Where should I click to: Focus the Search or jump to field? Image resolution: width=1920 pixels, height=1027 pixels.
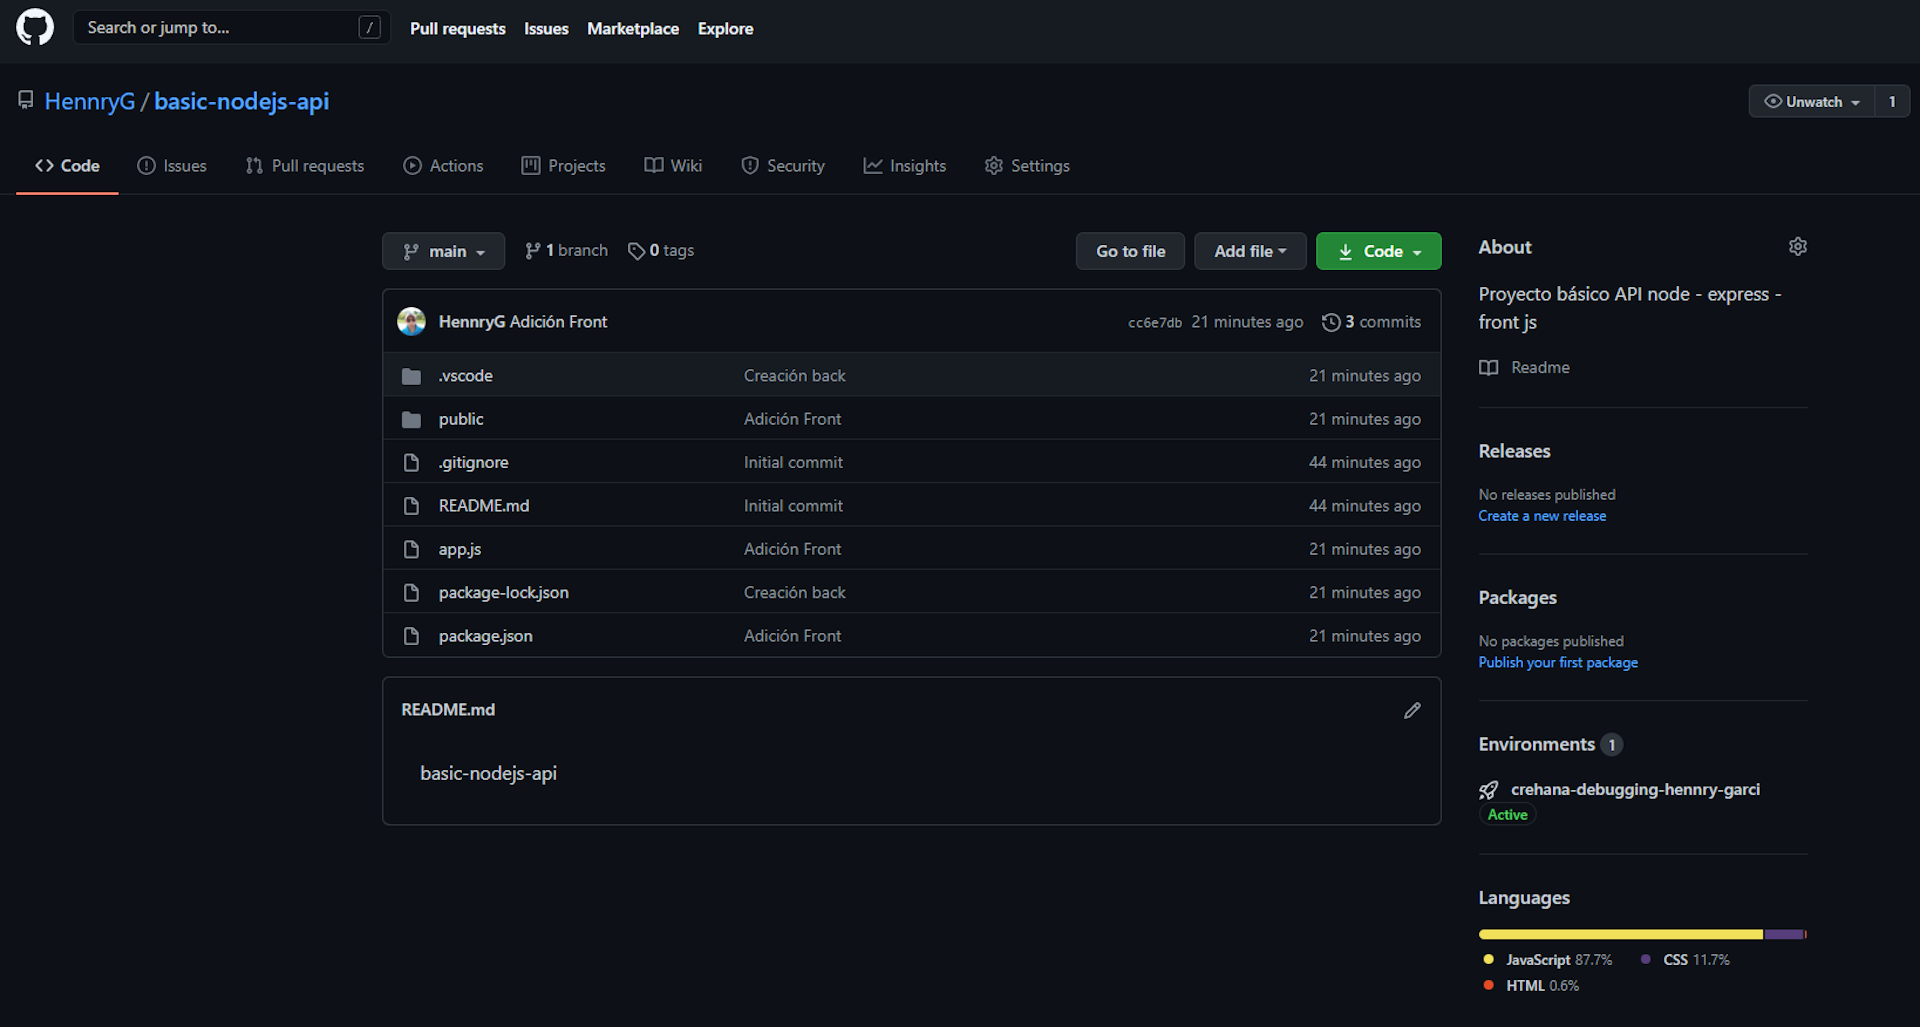click(220, 28)
